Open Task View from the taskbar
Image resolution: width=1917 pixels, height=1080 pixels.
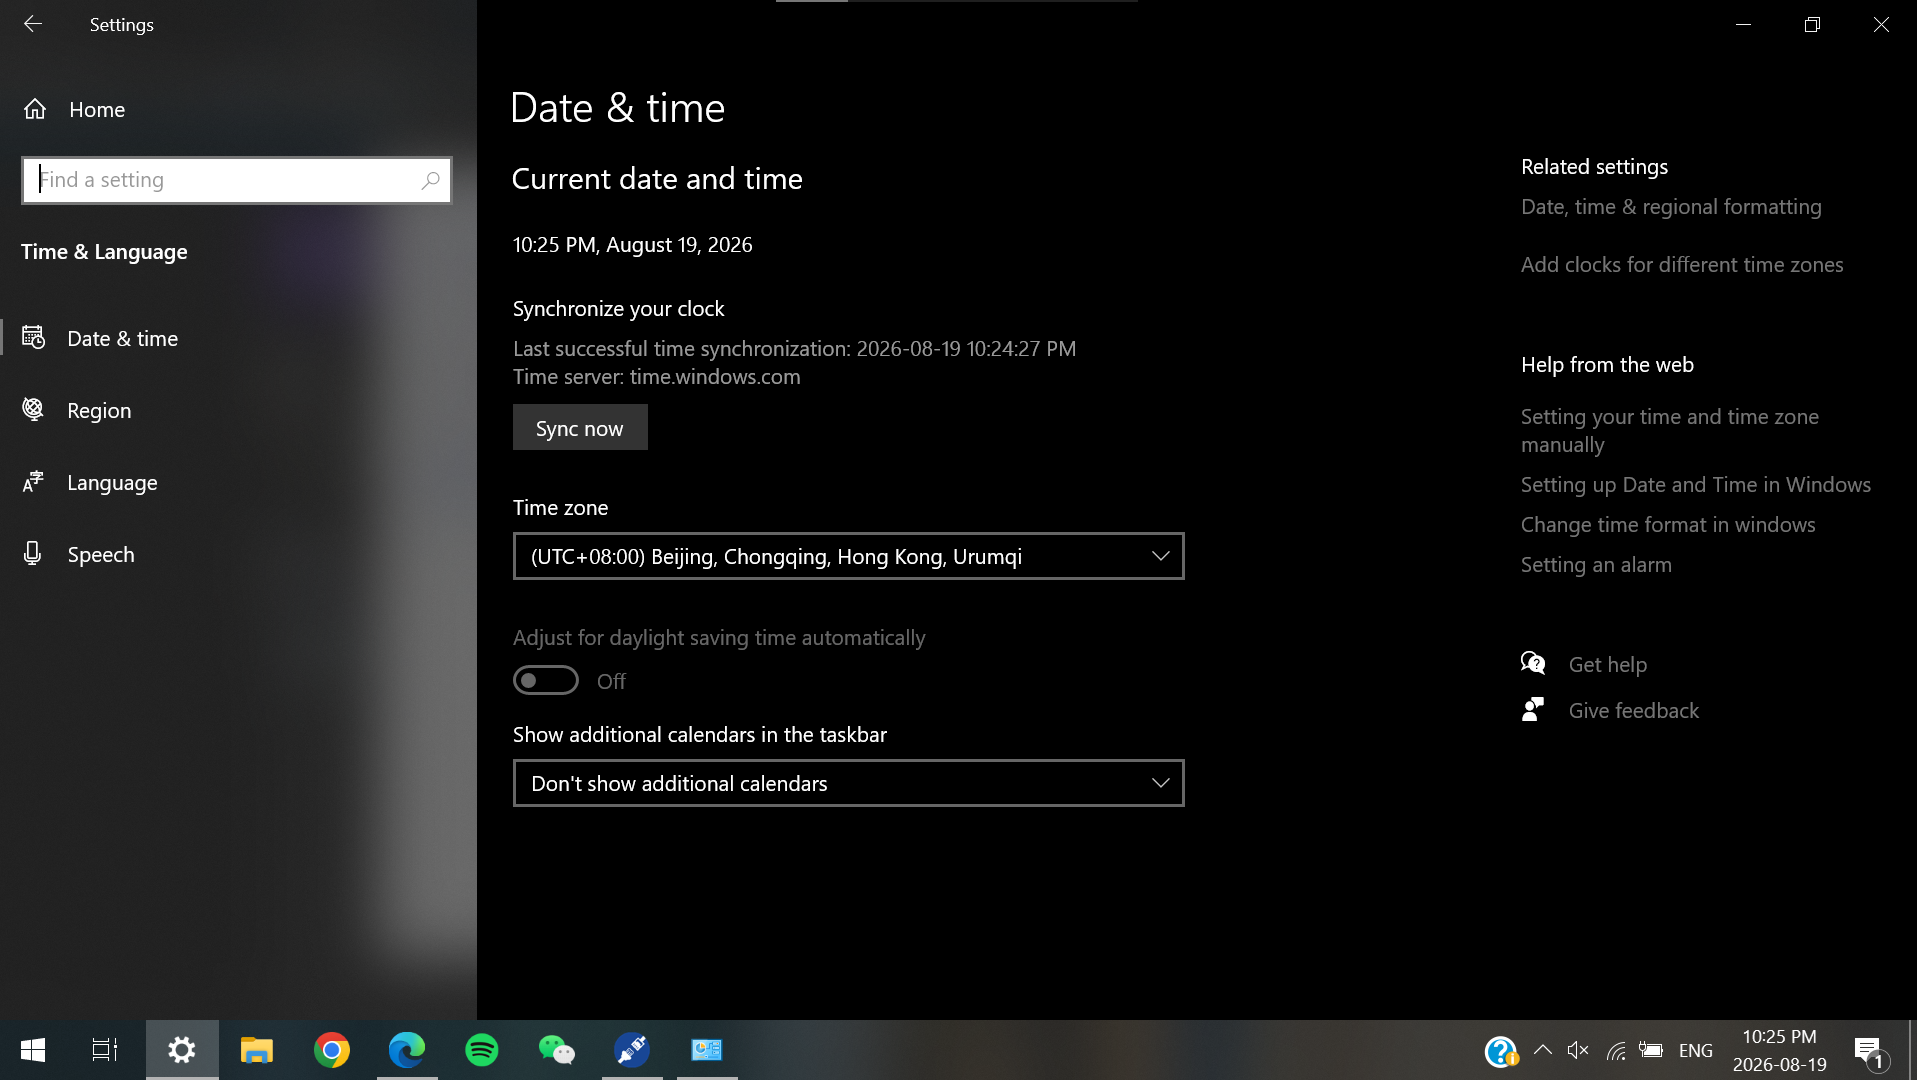(105, 1050)
